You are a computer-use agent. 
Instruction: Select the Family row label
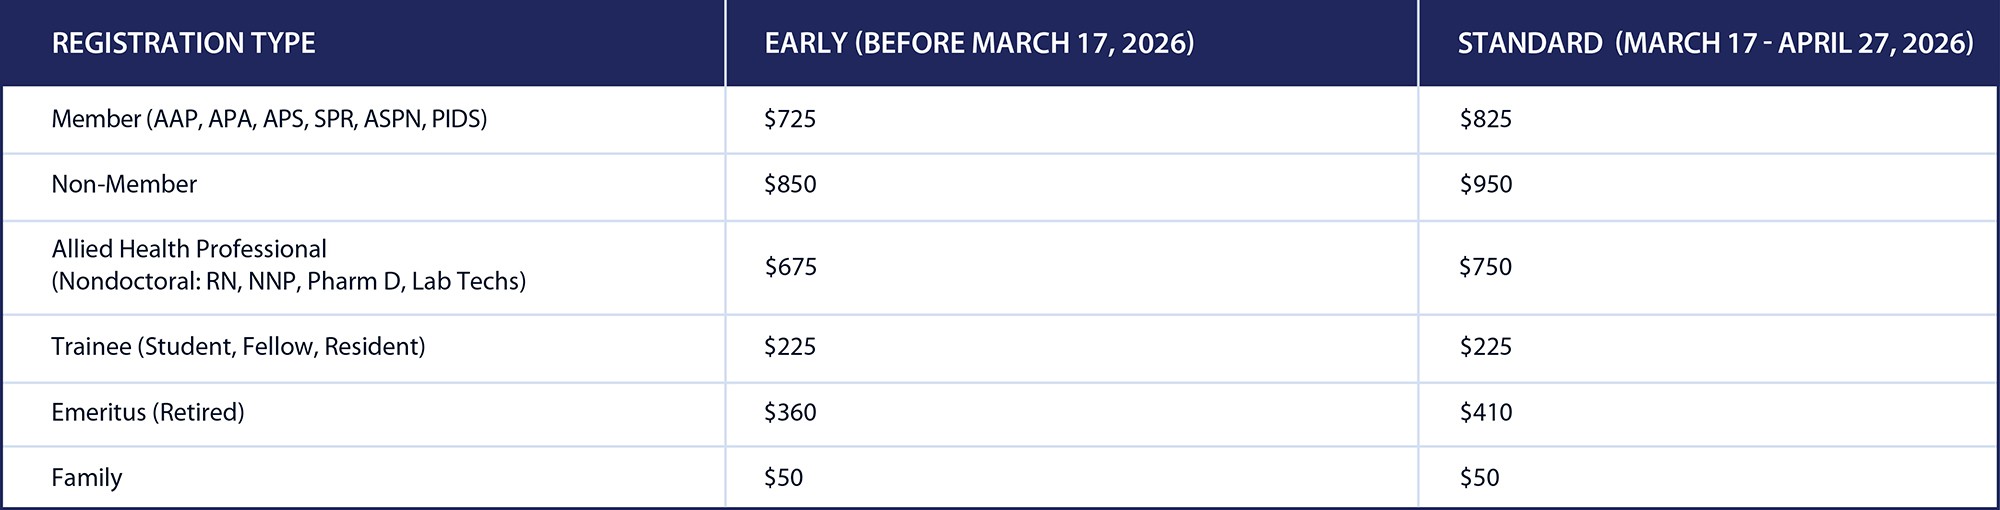coord(87,477)
